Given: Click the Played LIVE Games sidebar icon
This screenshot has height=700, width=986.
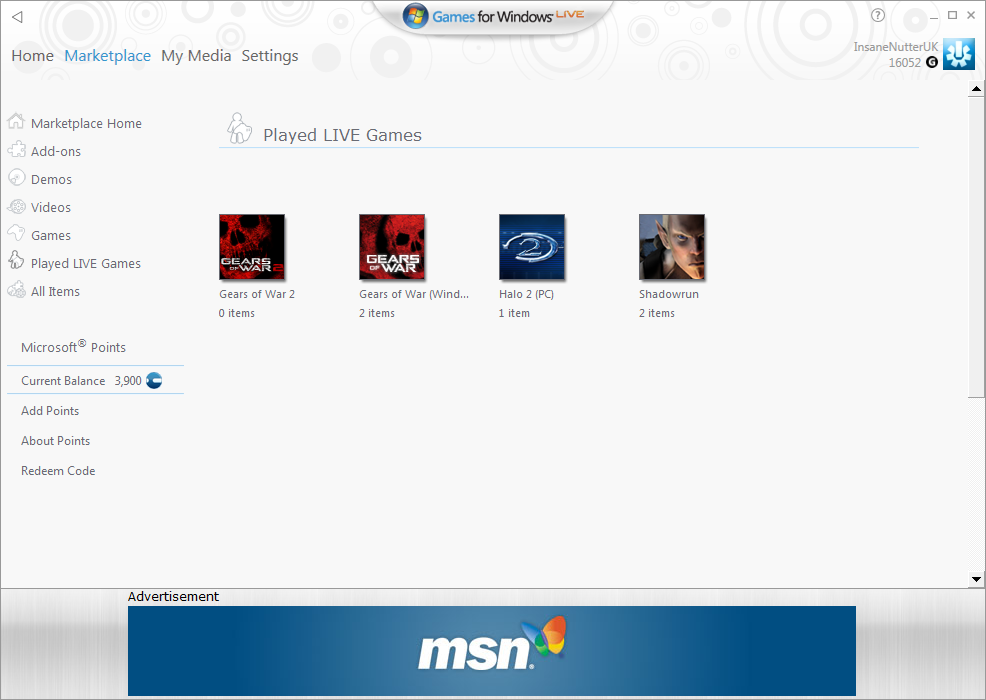Looking at the screenshot, I should click(x=16, y=260).
